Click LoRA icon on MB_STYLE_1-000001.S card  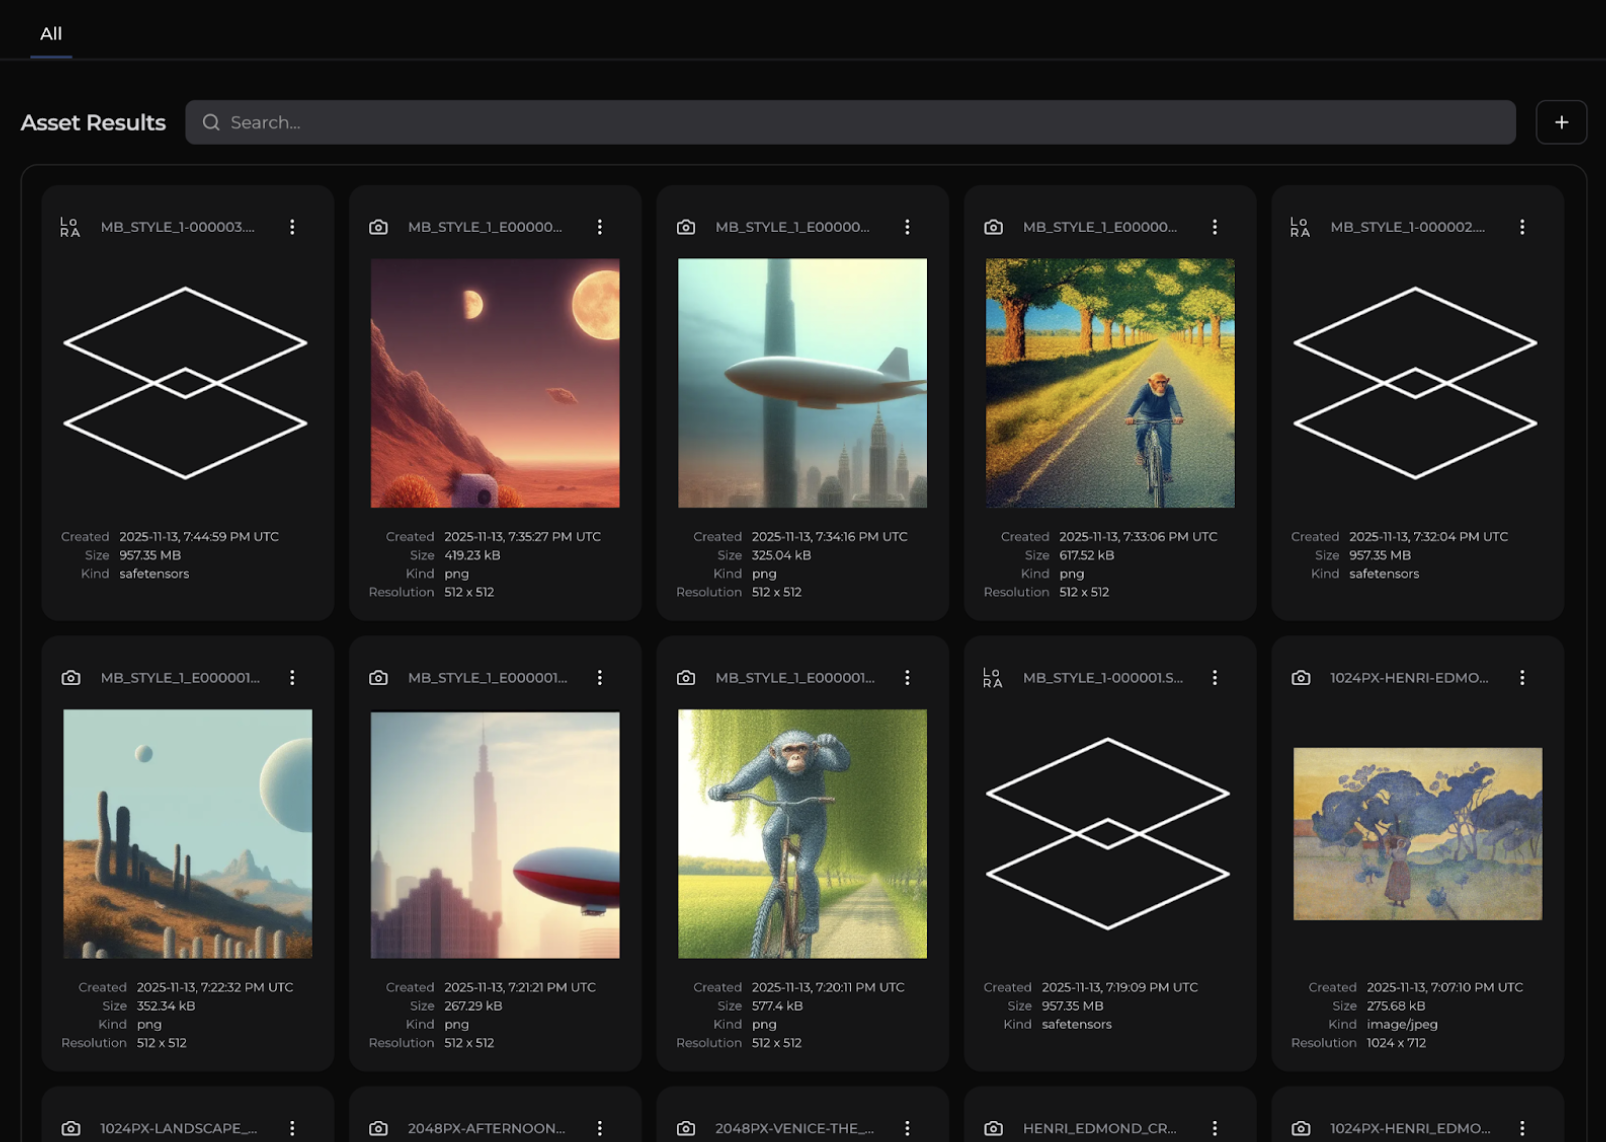pyautogui.click(x=992, y=678)
